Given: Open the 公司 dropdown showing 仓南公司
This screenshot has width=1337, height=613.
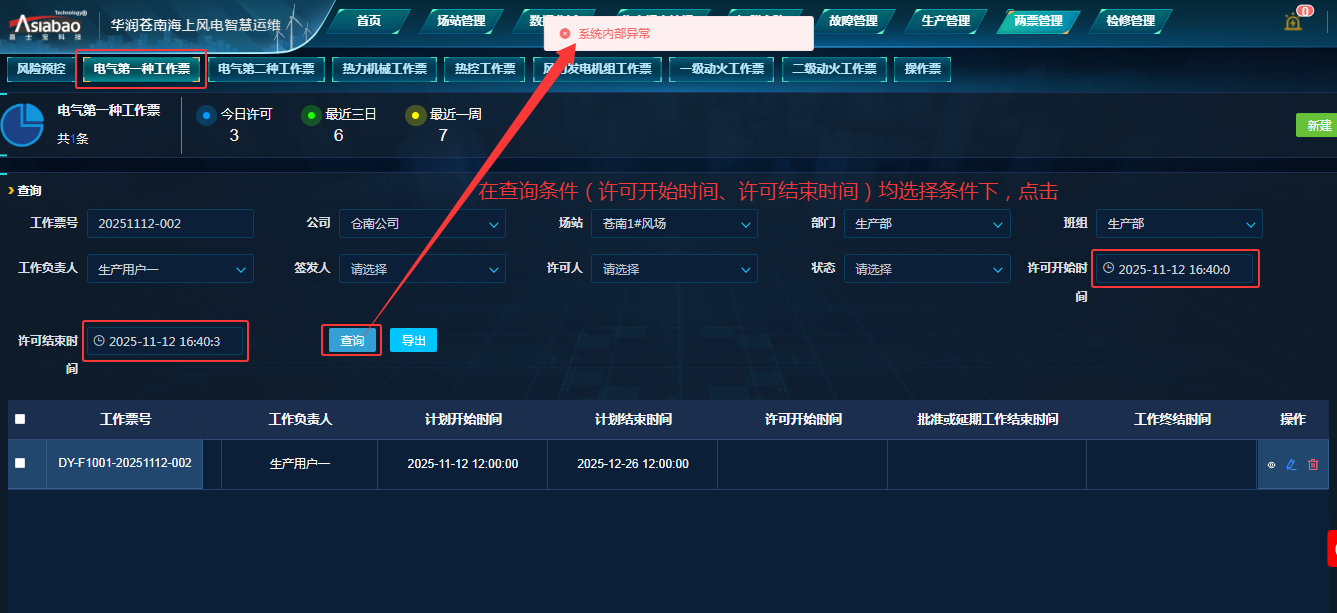Looking at the screenshot, I should [422, 224].
